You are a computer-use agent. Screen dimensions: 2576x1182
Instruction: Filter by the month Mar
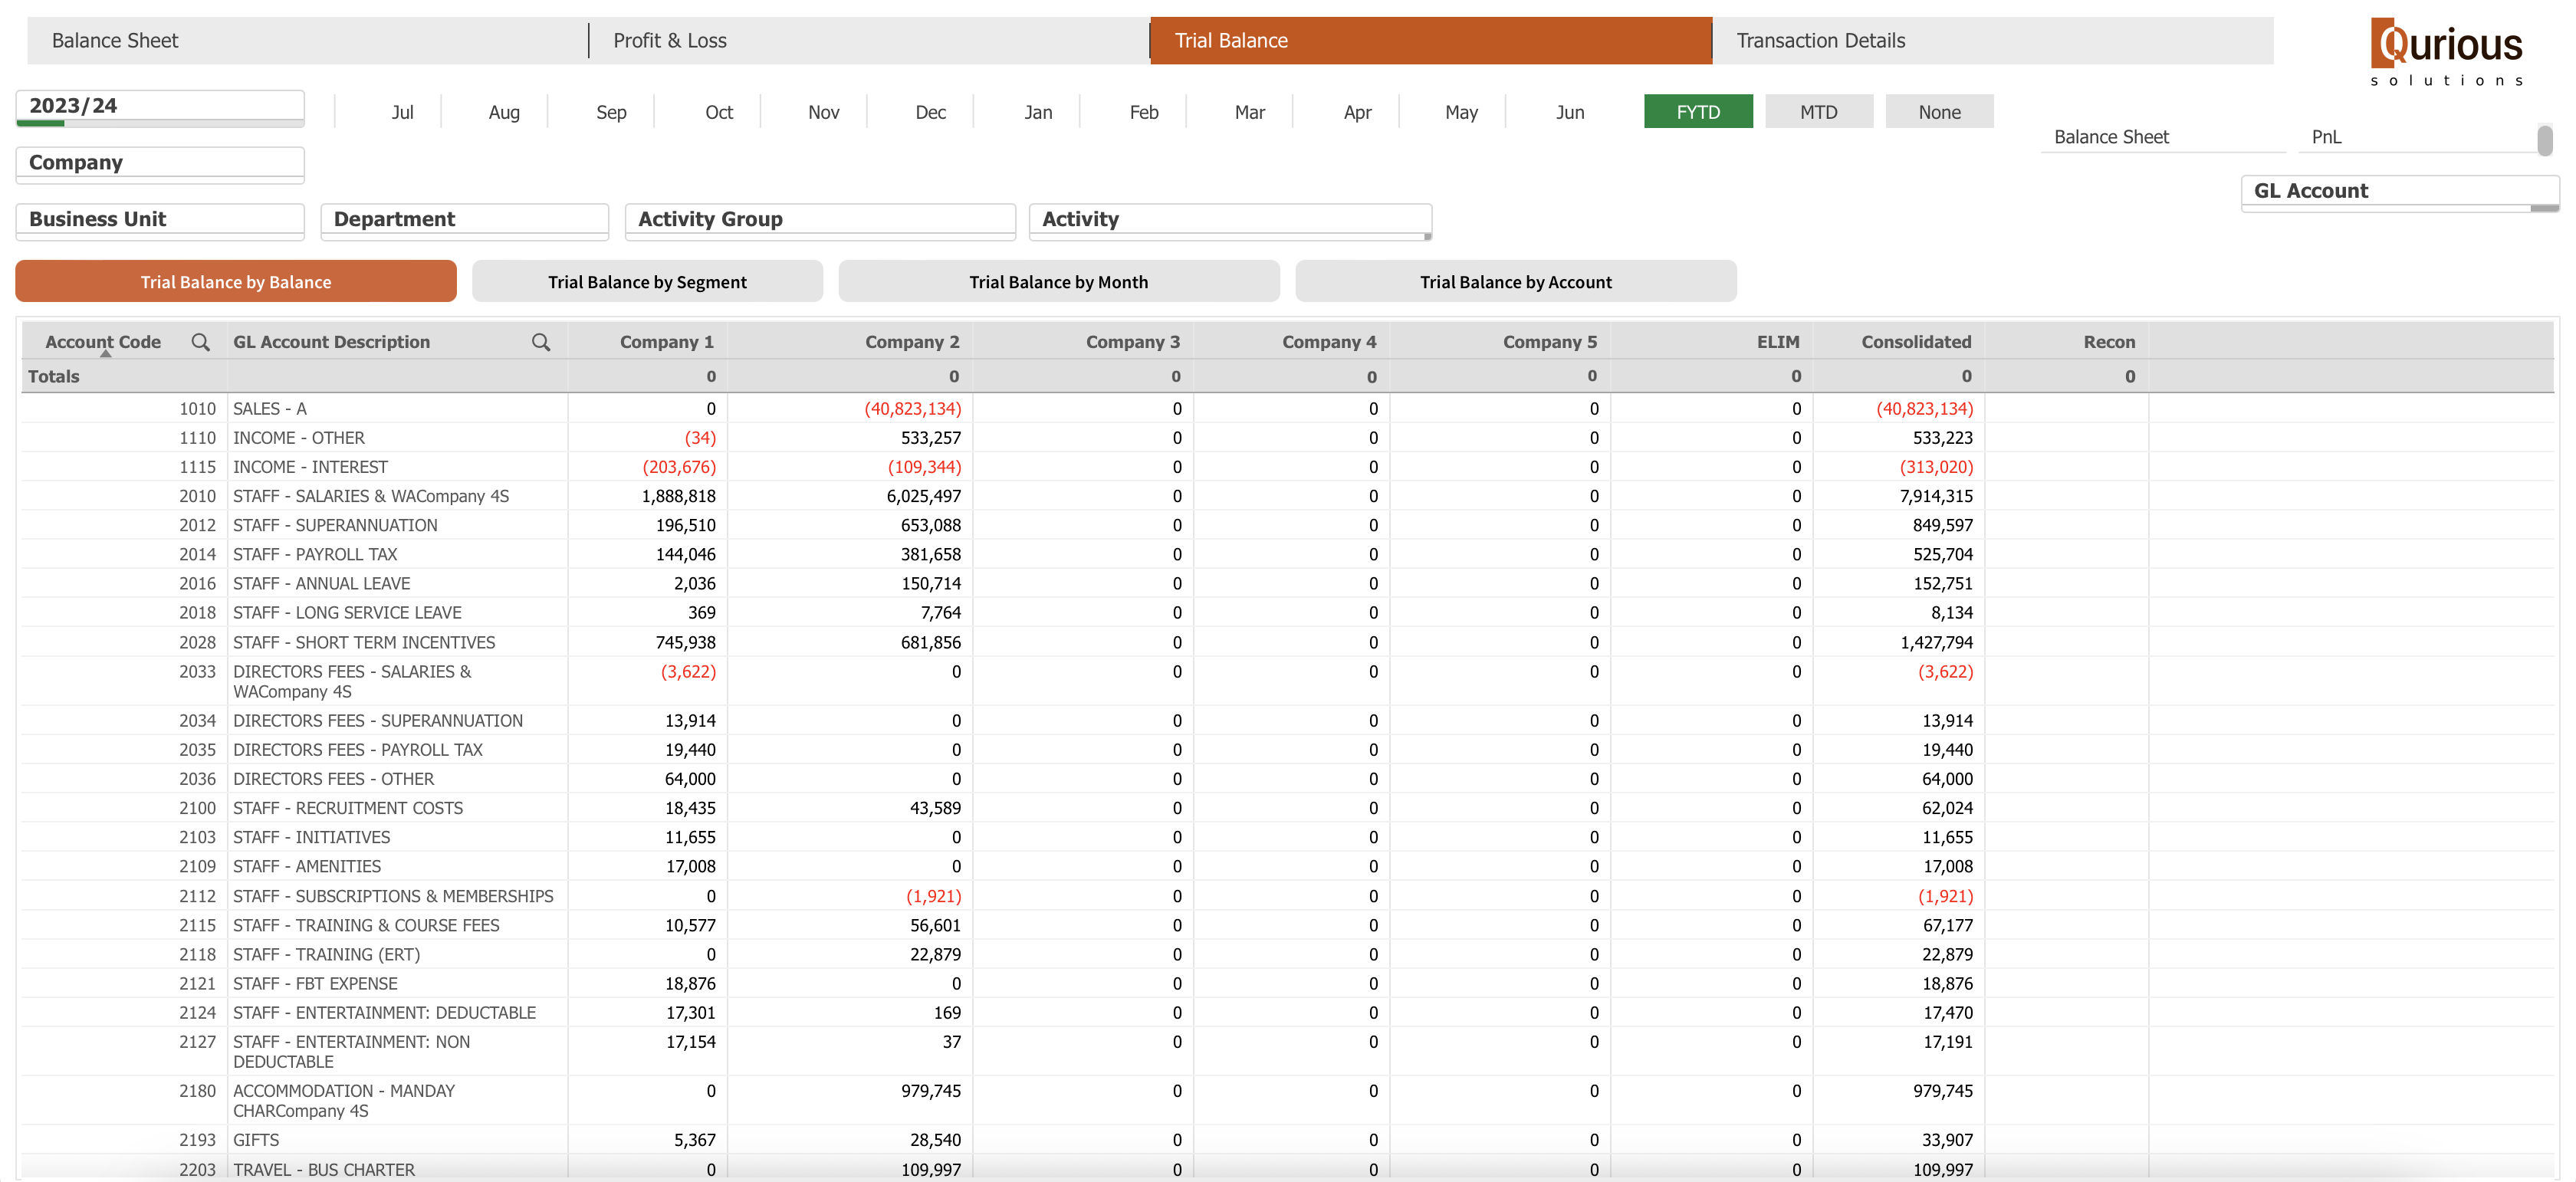pos(1250,112)
